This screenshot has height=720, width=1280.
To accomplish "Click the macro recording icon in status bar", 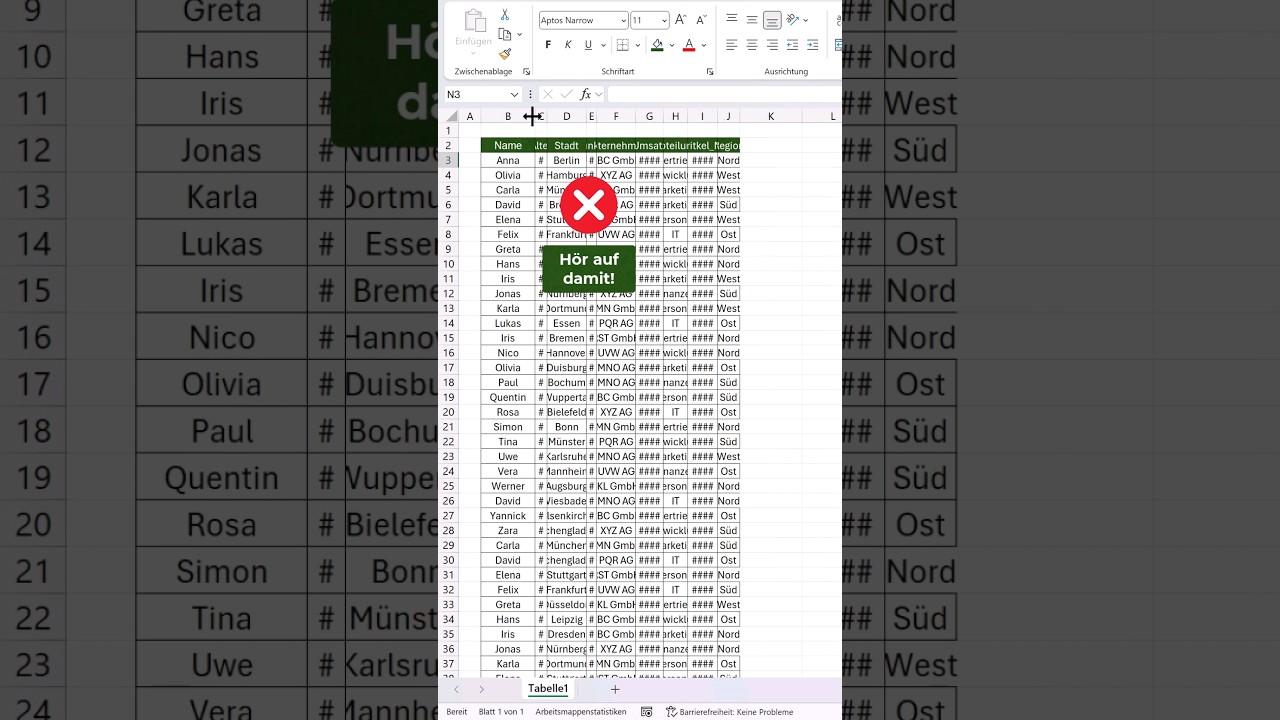I will (x=646, y=712).
